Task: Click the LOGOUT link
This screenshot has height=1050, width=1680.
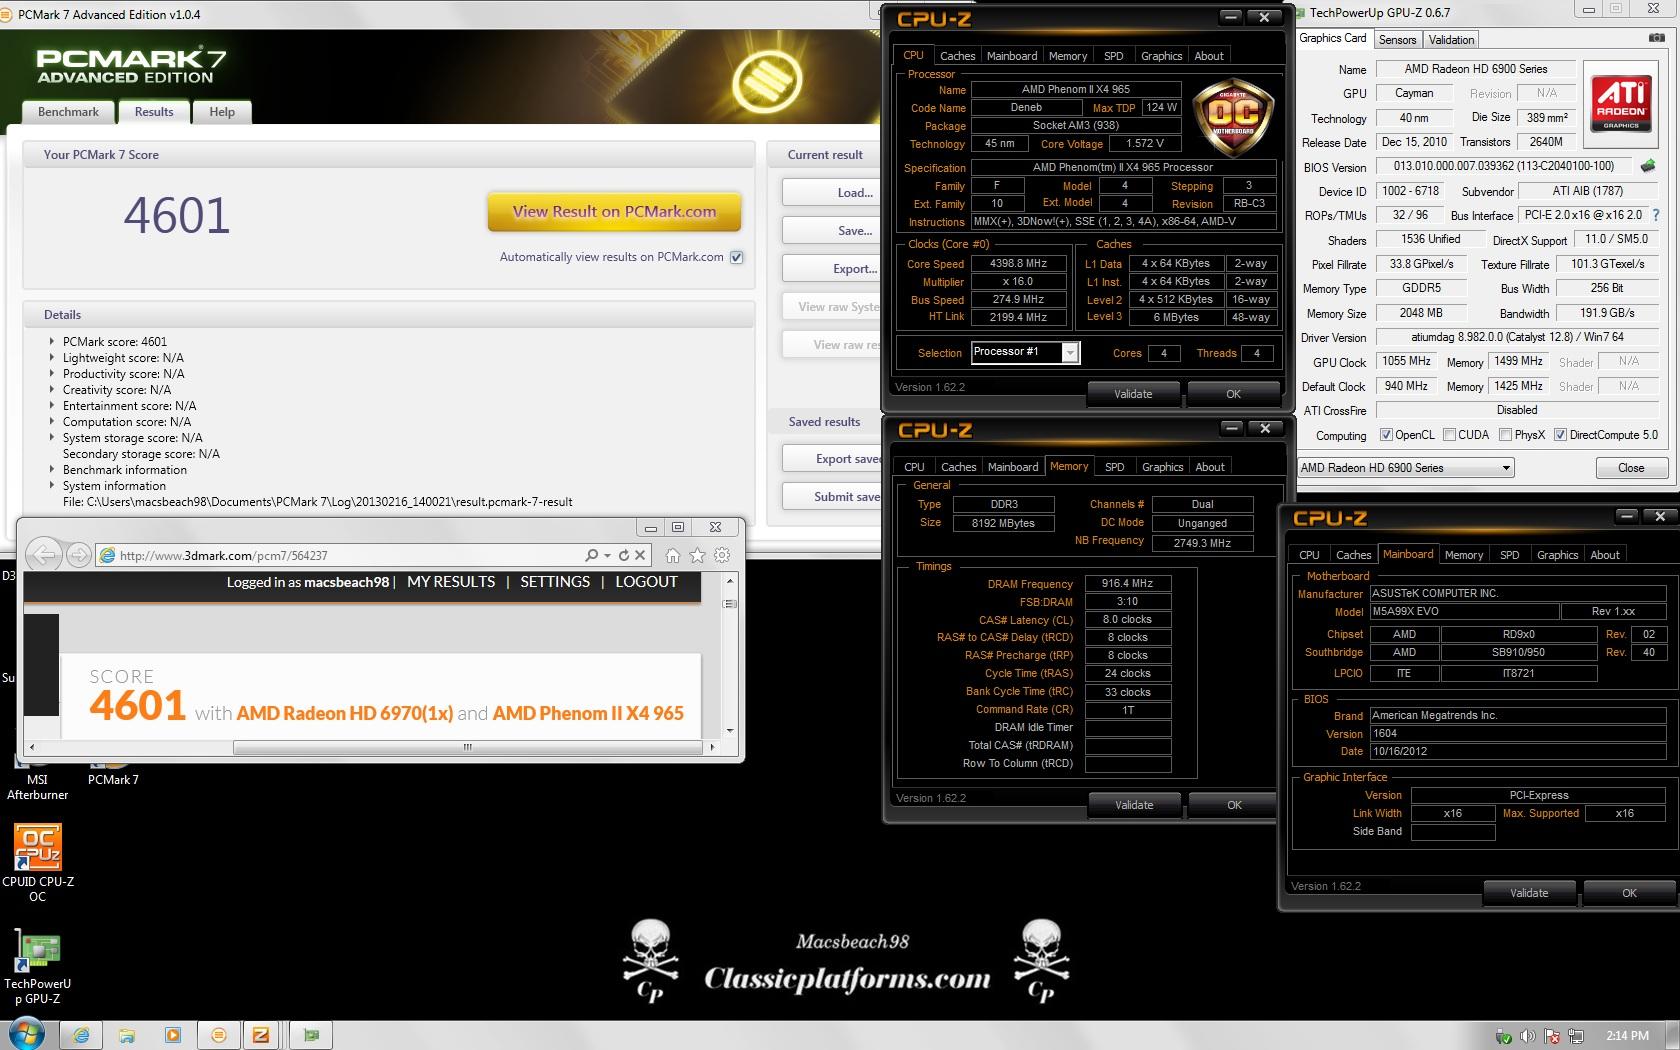Action: coord(646,582)
